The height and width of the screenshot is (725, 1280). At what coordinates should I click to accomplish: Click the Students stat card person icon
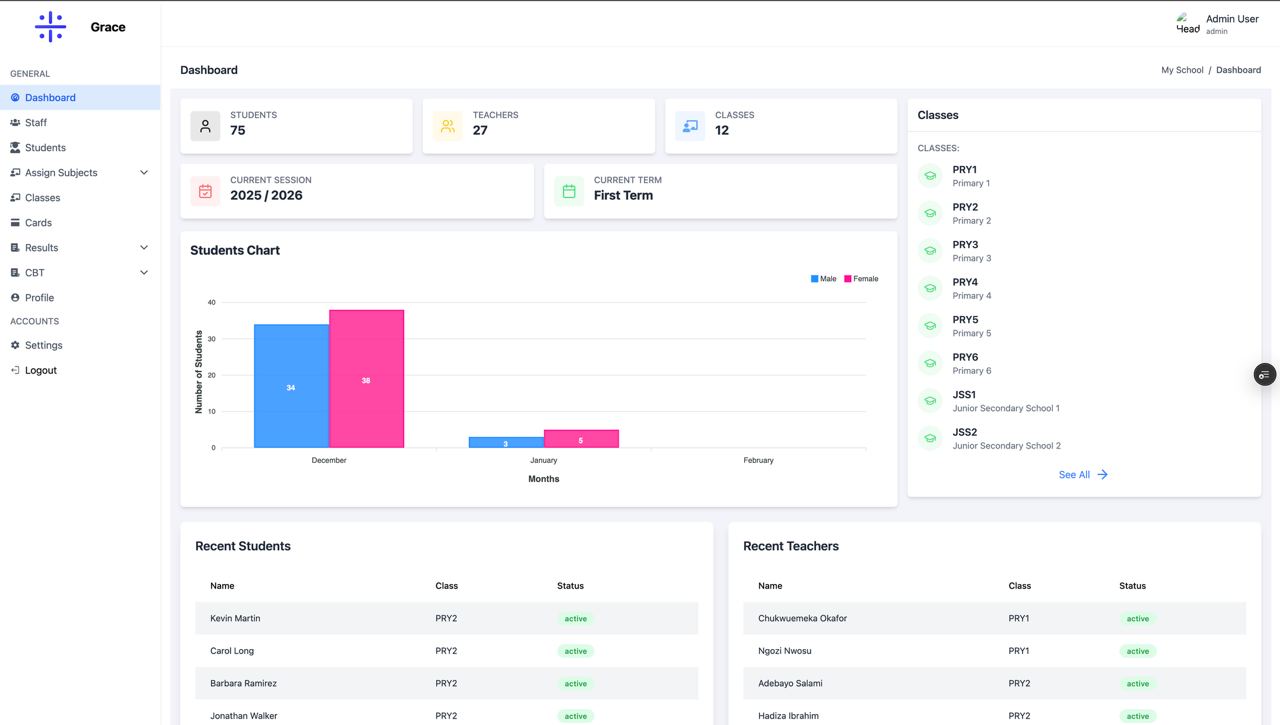205,126
